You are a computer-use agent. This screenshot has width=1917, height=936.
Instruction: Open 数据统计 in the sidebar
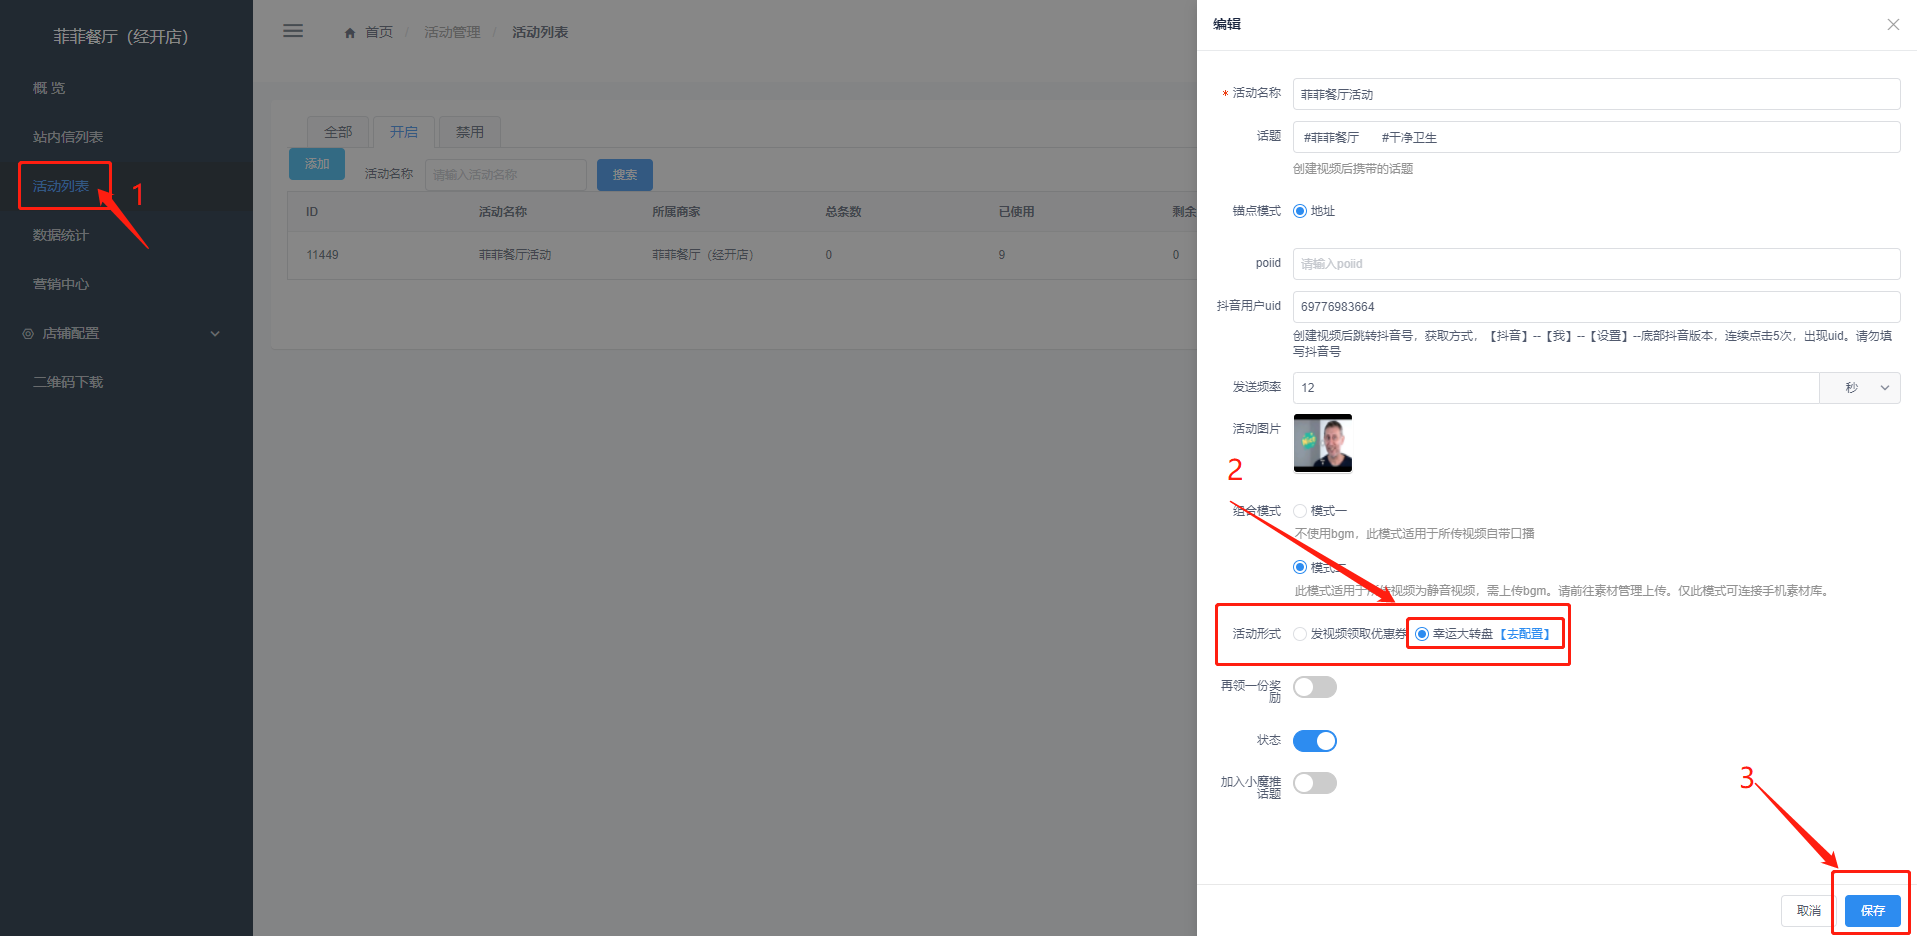click(61, 235)
